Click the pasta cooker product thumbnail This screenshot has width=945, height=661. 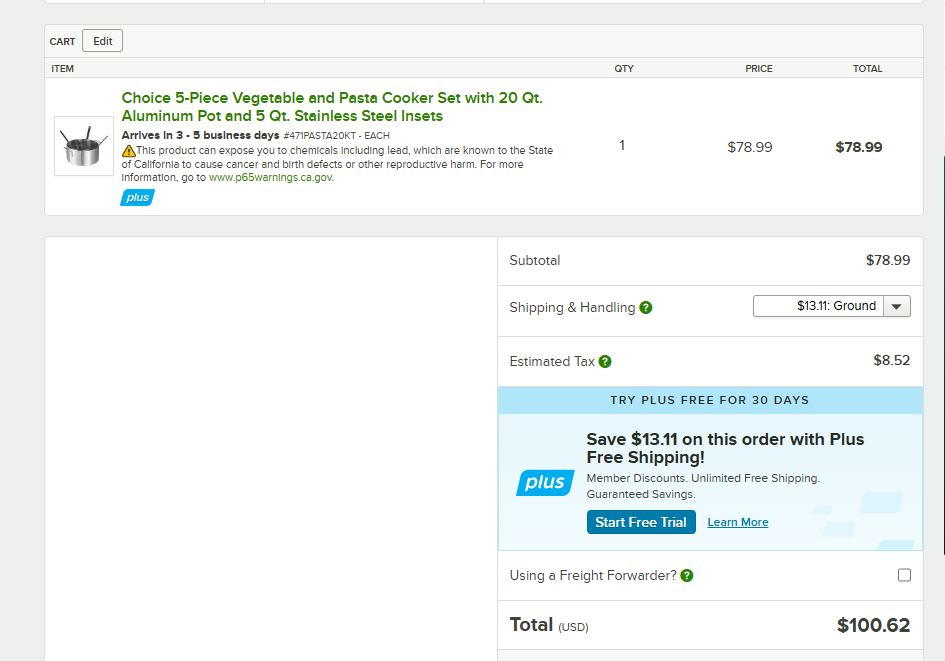84,146
